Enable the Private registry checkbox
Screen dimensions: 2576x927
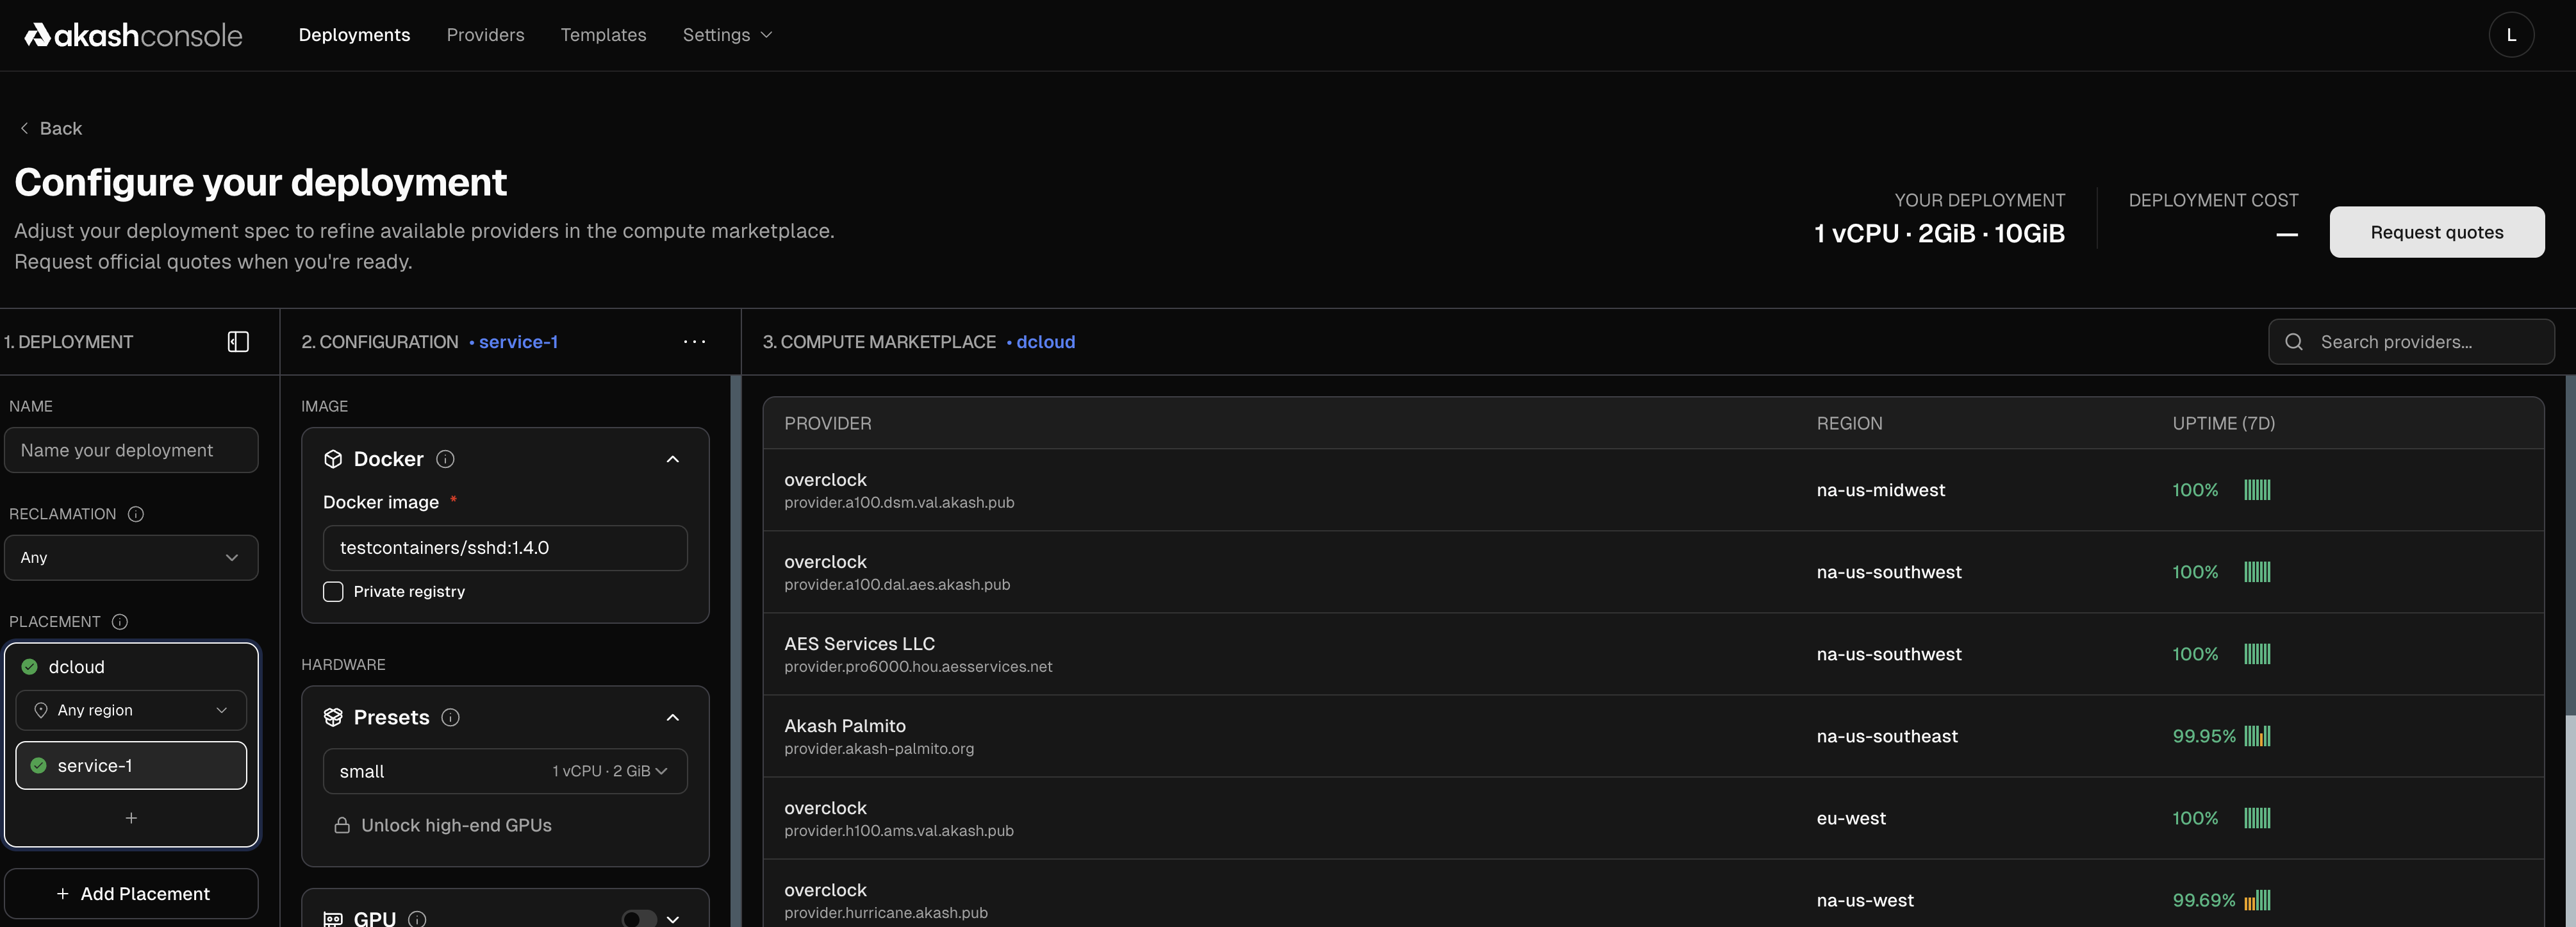coord(333,592)
